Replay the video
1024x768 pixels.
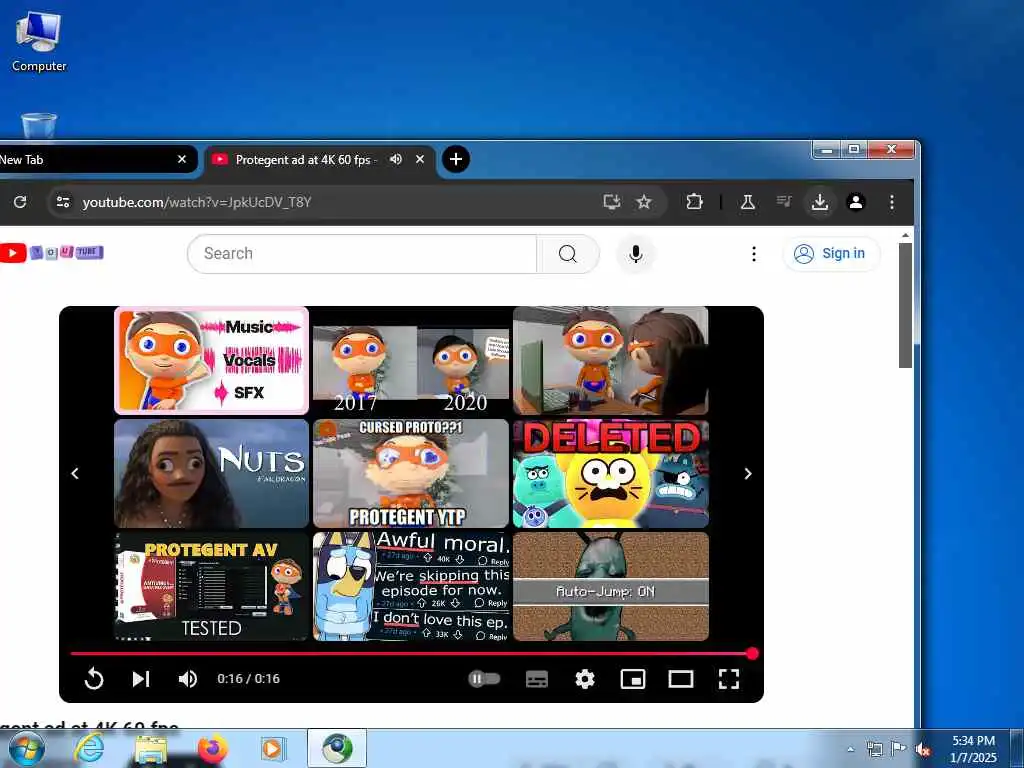pyautogui.click(x=94, y=679)
